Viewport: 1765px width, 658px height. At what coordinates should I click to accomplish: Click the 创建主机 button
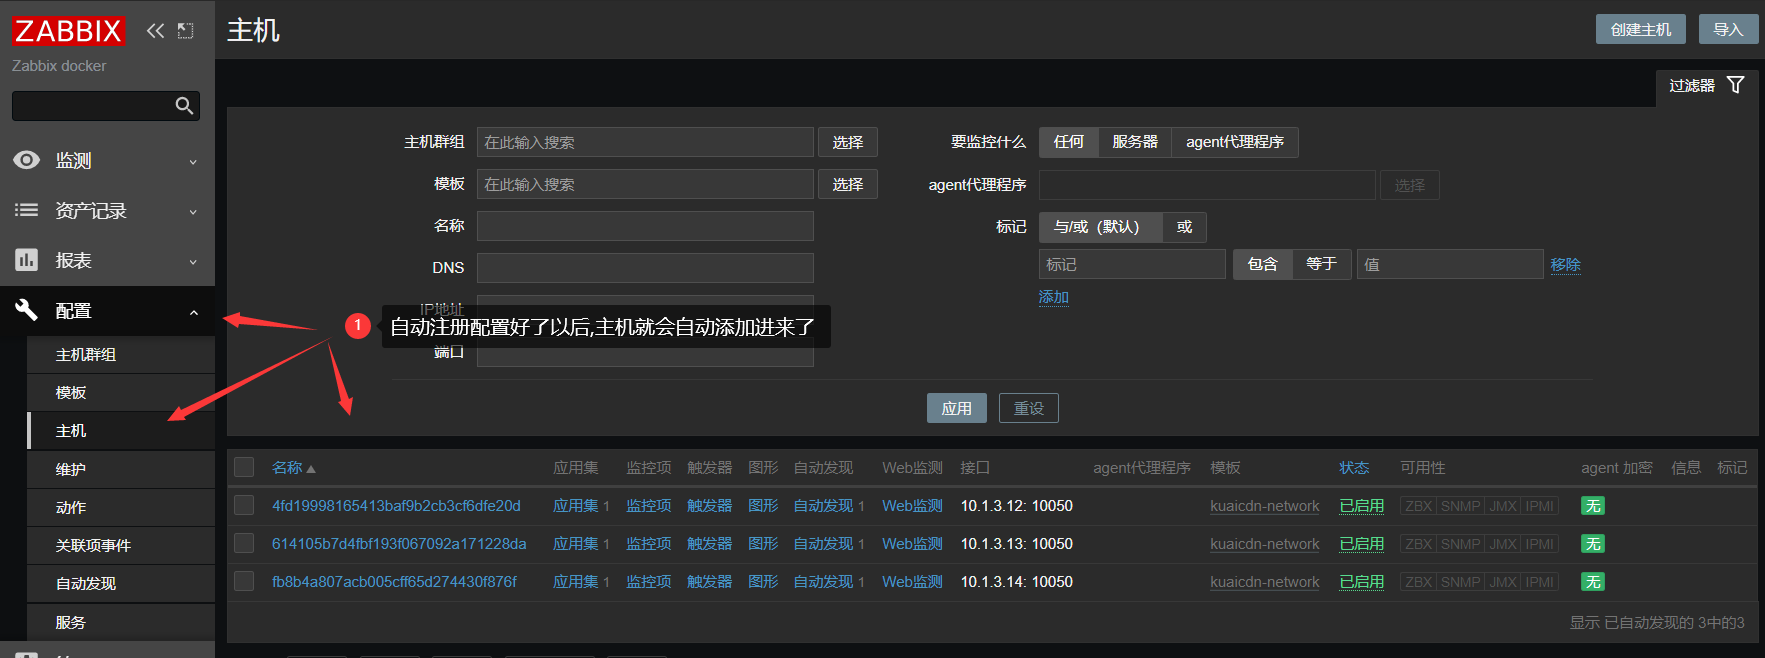1640,29
